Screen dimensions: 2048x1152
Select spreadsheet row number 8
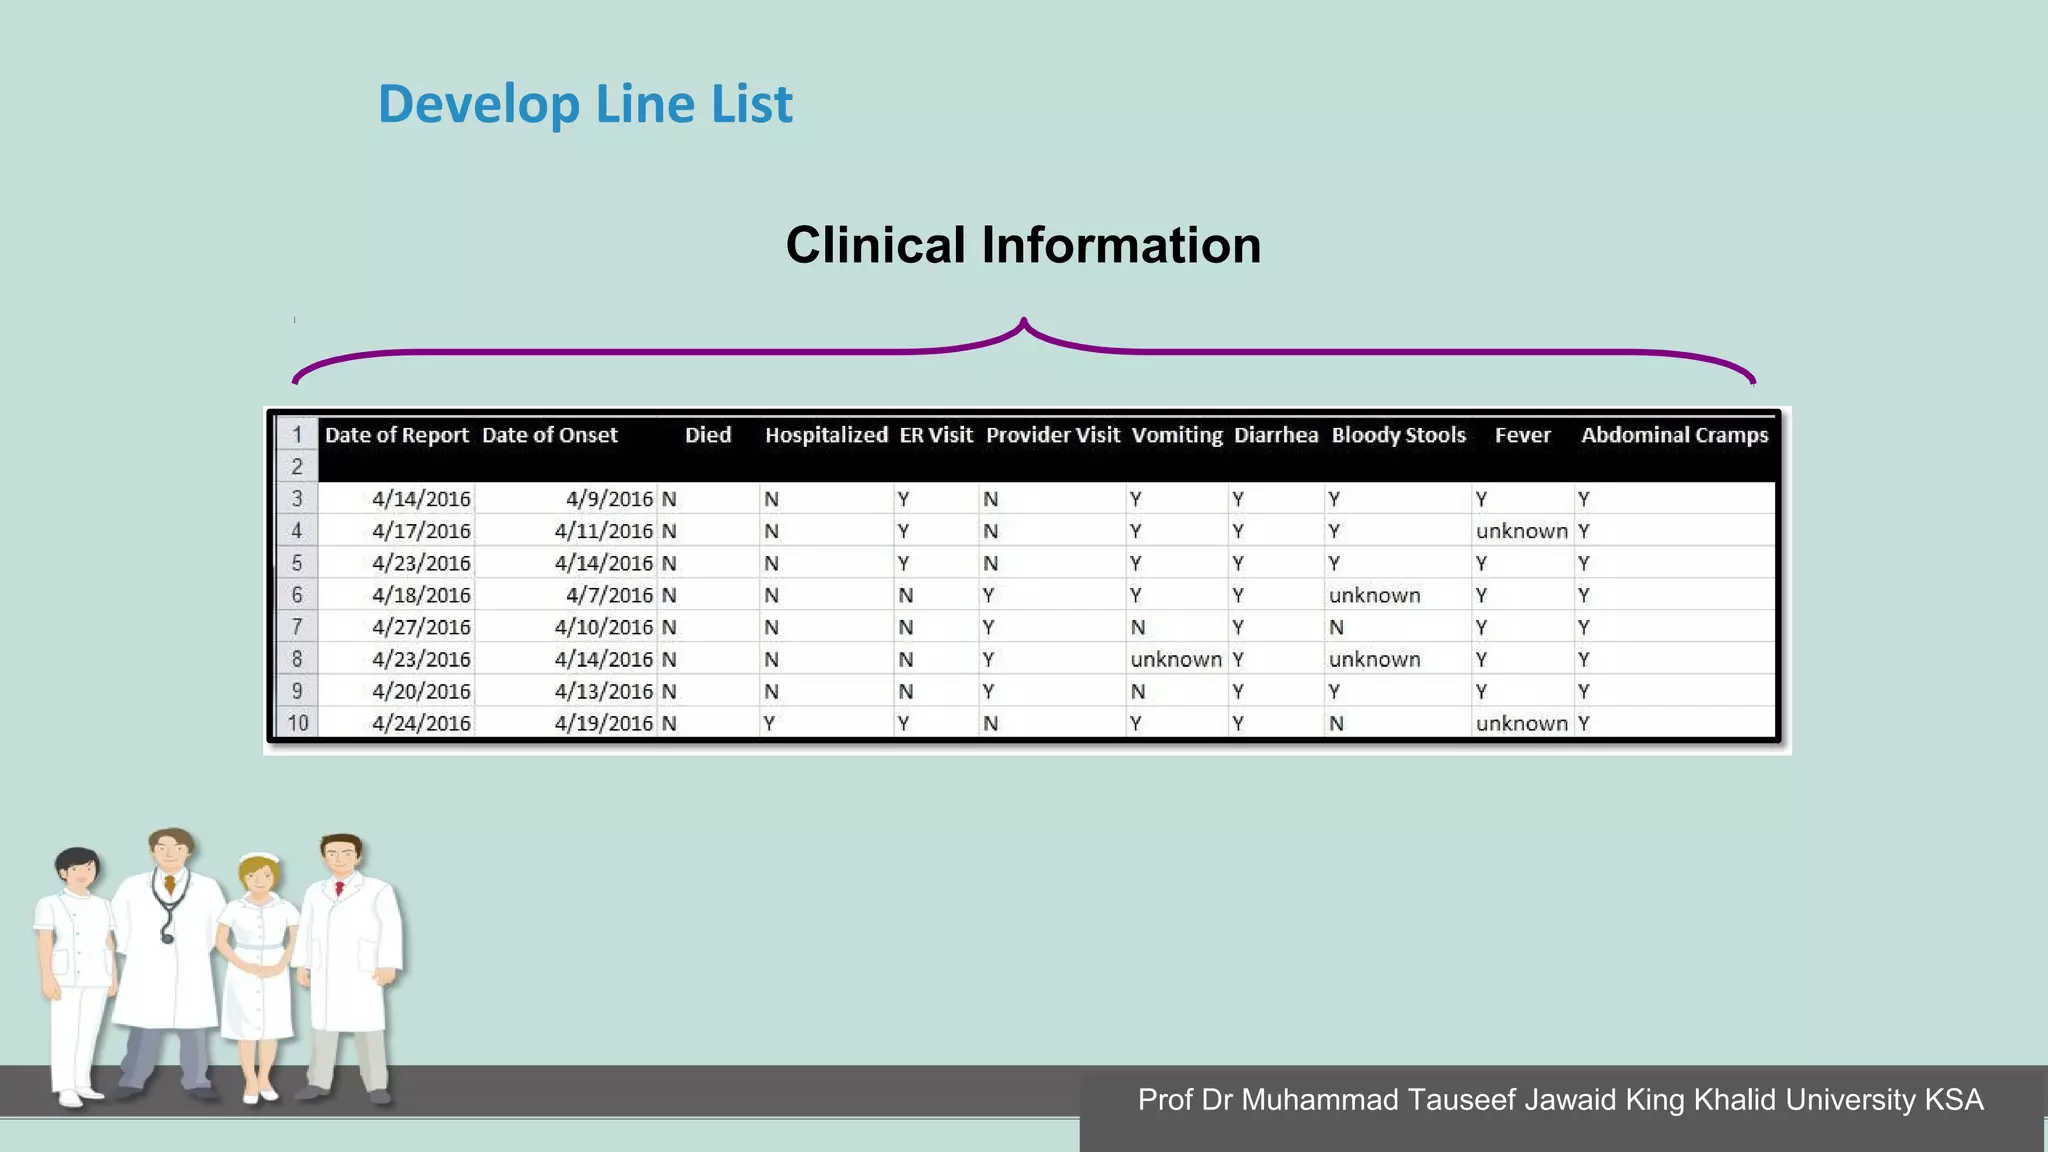coord(297,659)
